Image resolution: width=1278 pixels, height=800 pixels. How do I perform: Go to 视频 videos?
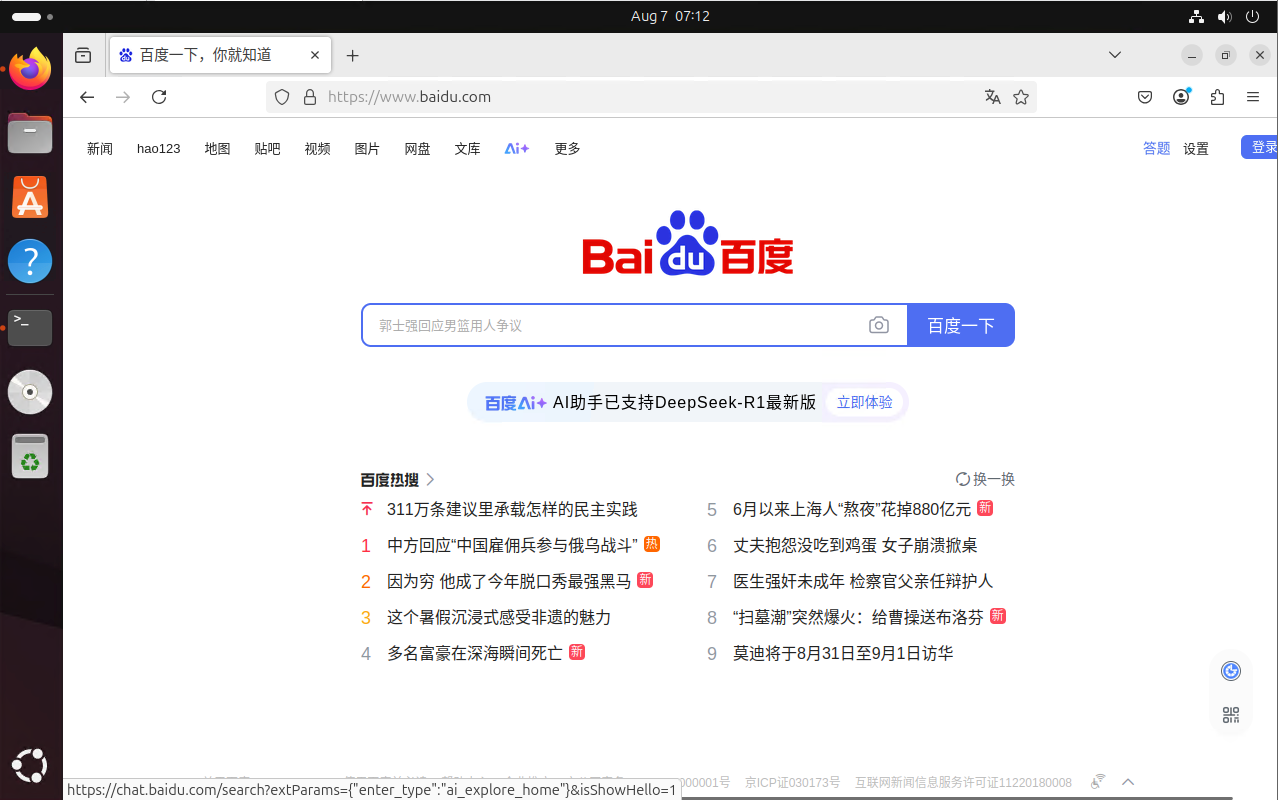click(318, 149)
